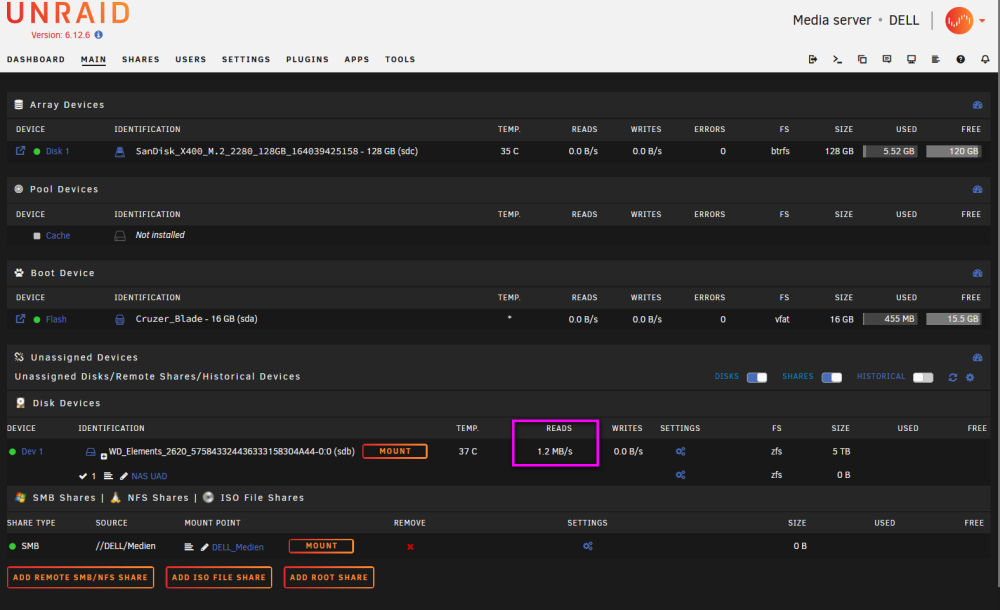Open the Cache pool link
This screenshot has width=1000, height=610.
pos(58,235)
